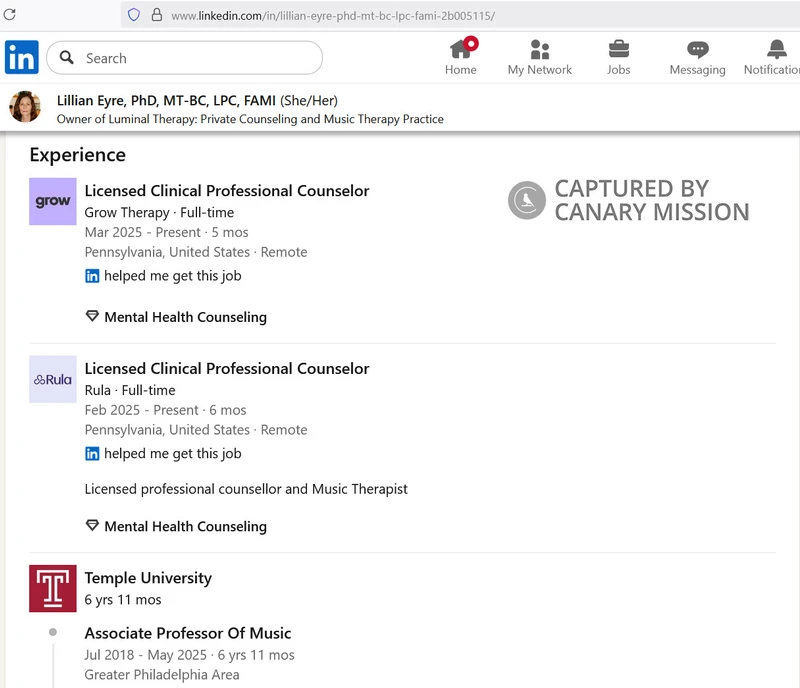Open My Network in navigation
Viewport: 800px width, 688px height.
(540, 58)
